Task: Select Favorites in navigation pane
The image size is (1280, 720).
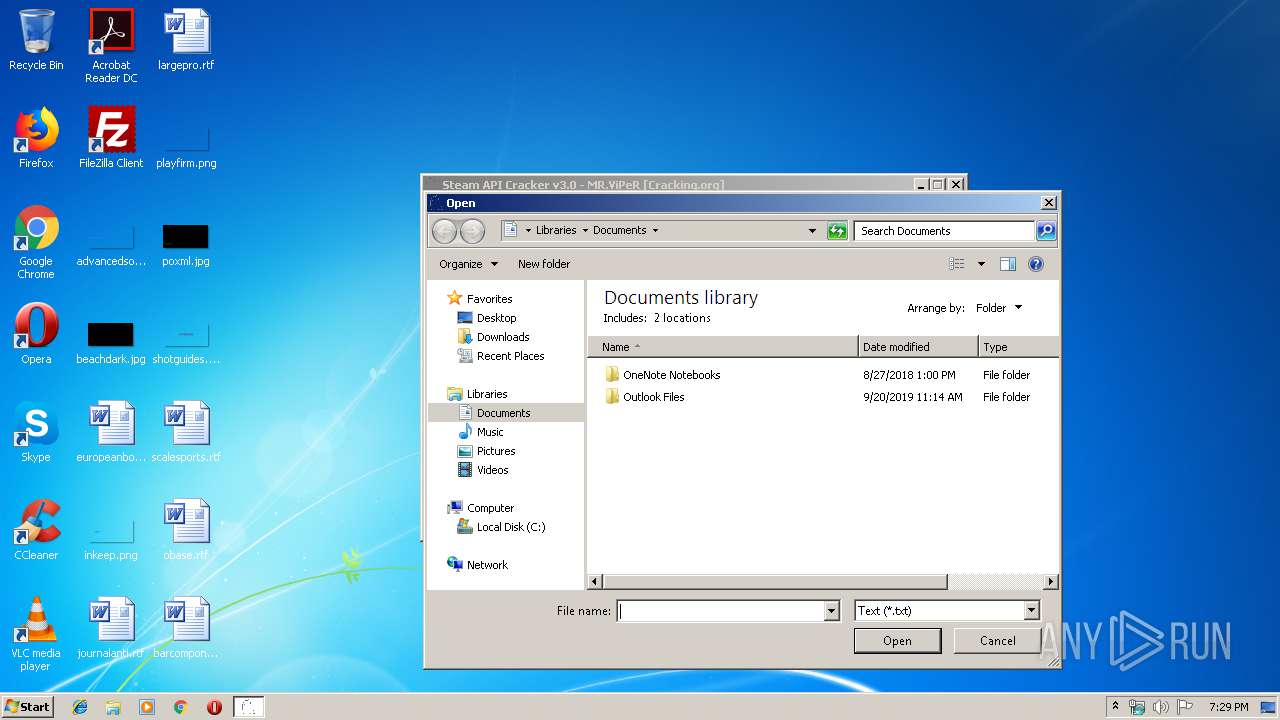Action: [x=480, y=299]
